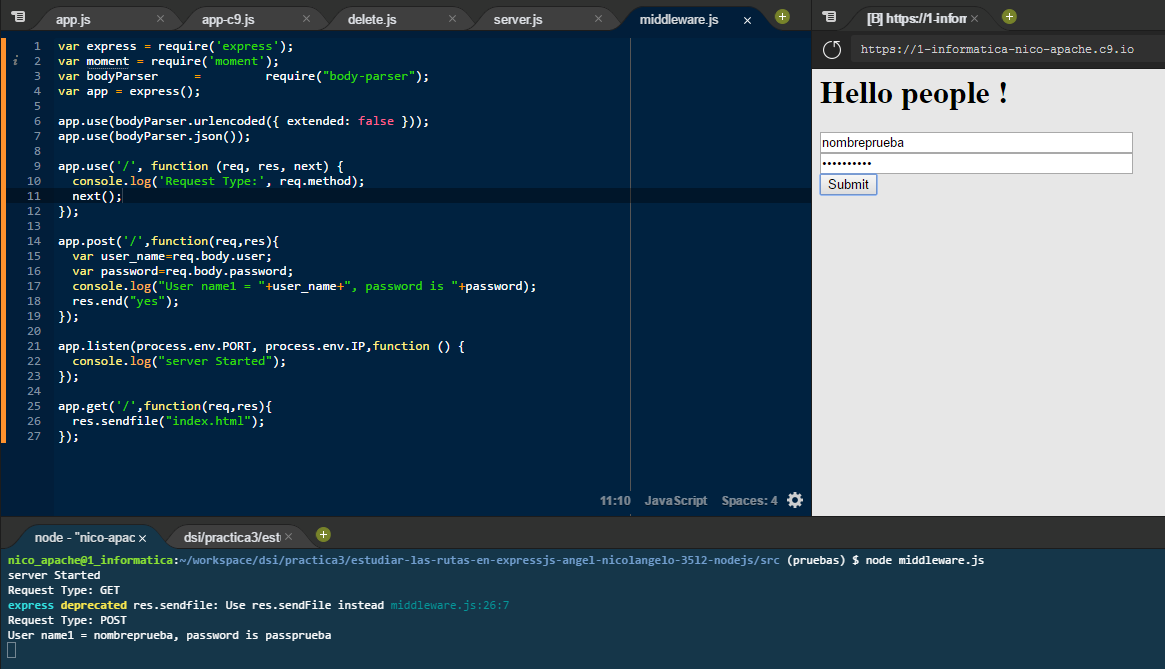Click line number 14 in the gutter
The height and width of the screenshot is (669, 1165).
coord(33,241)
